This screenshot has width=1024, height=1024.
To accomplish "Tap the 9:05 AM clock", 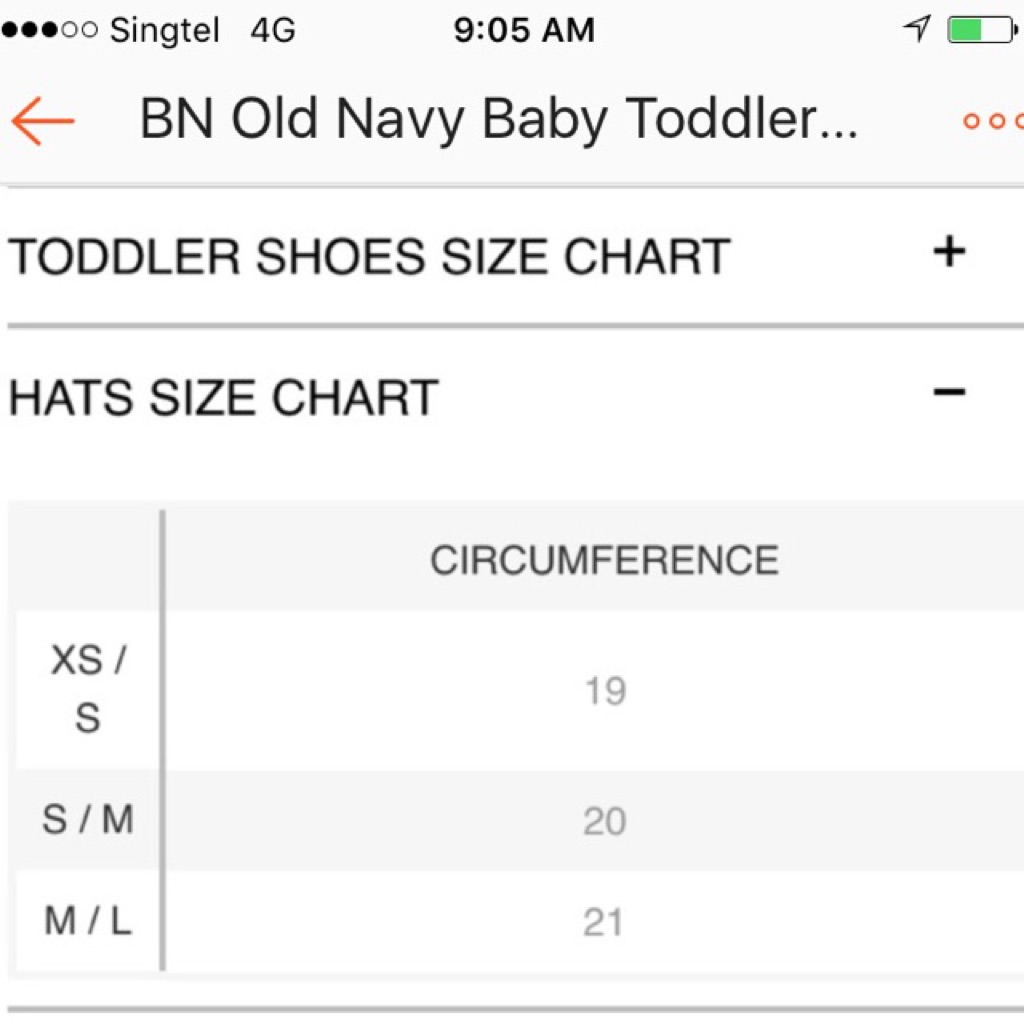I will tap(524, 30).
